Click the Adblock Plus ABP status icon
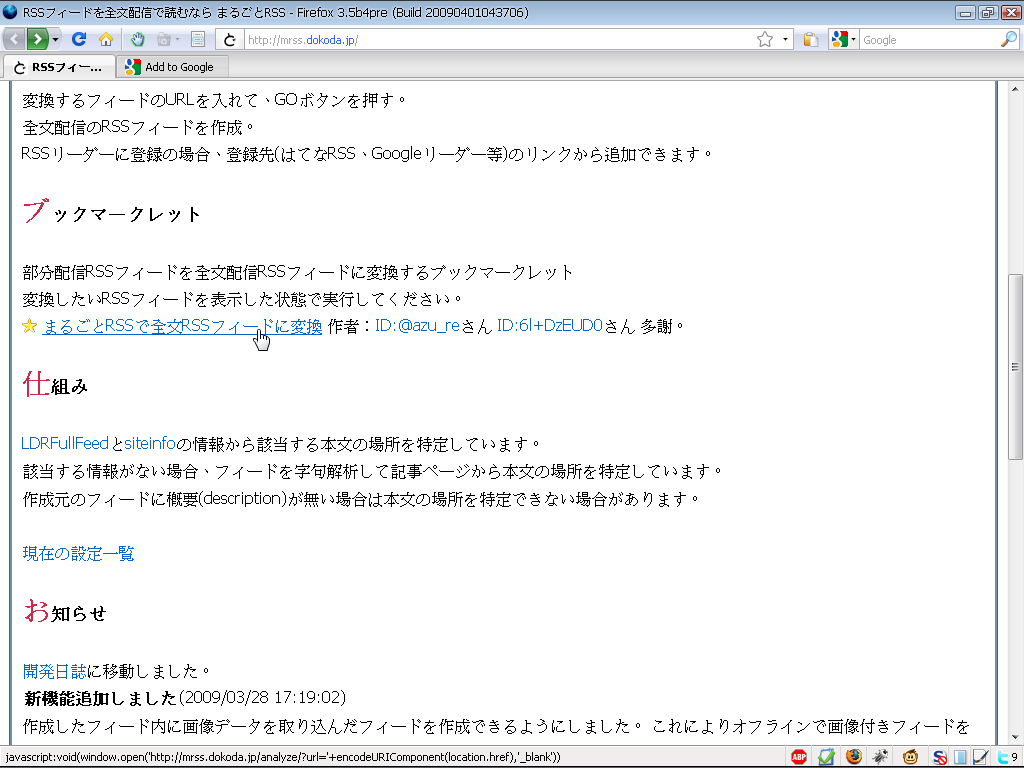Viewport: 1024px width, 768px height. click(799, 757)
